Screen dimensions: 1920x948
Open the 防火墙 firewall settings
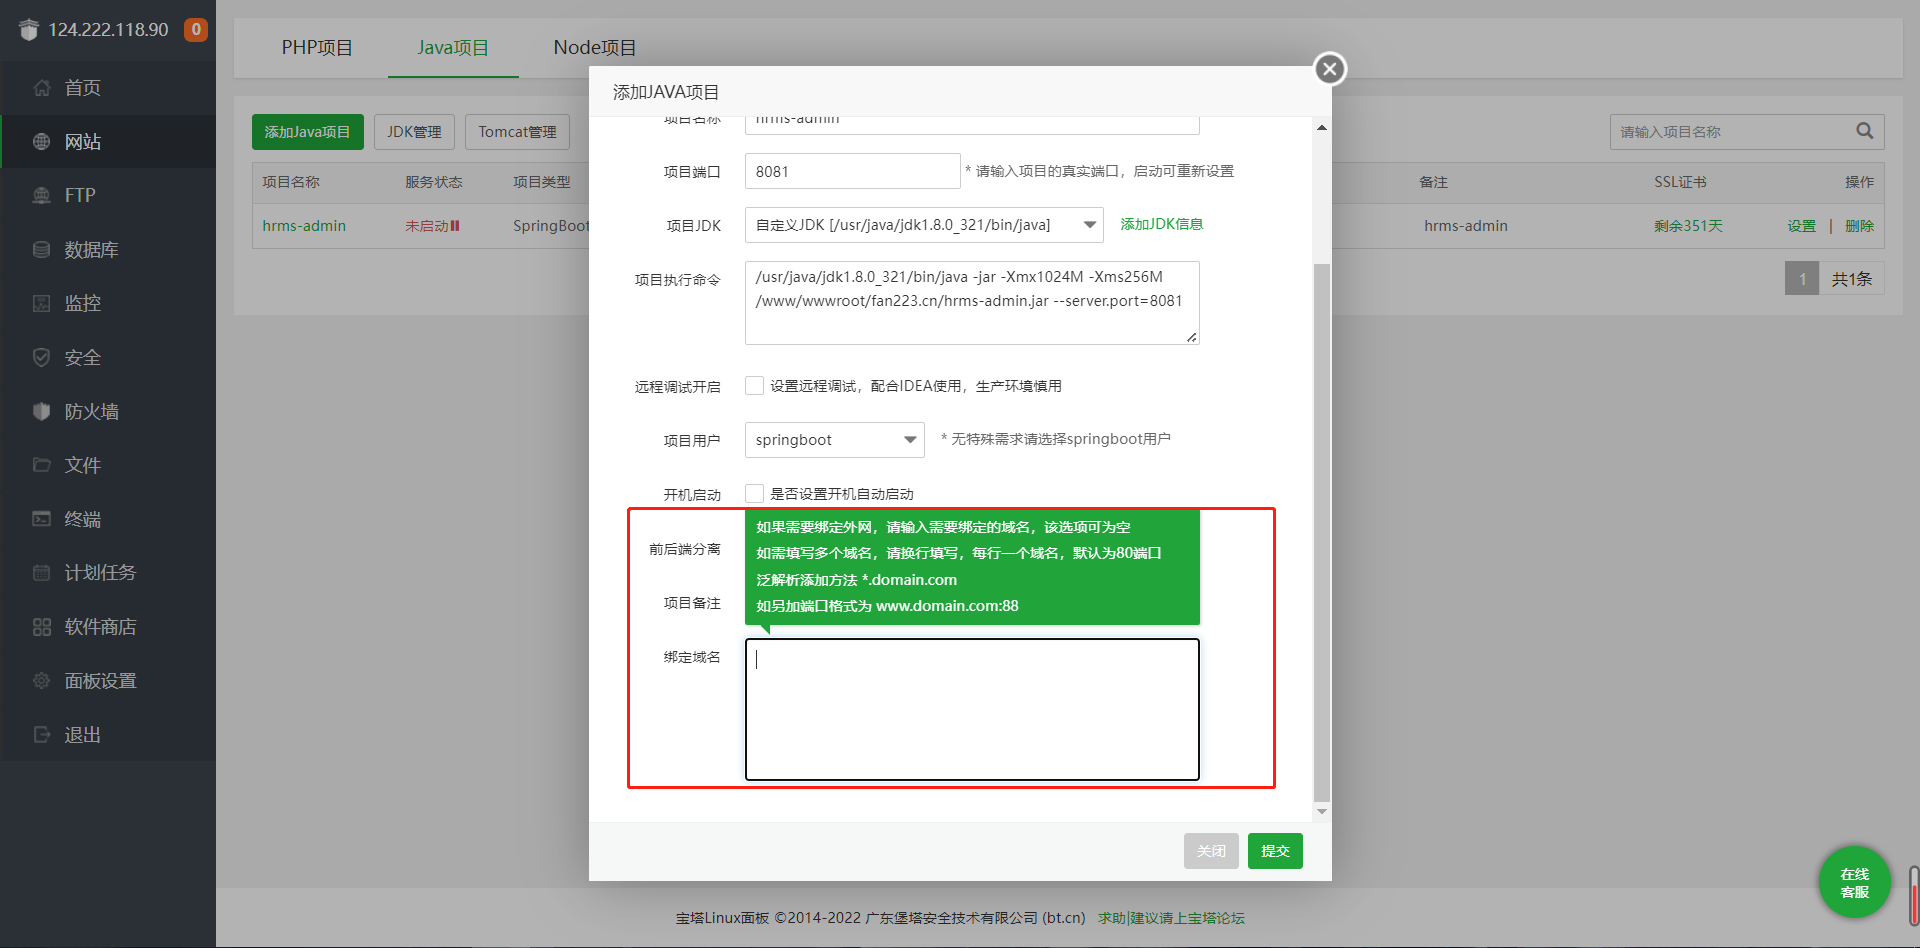91,411
